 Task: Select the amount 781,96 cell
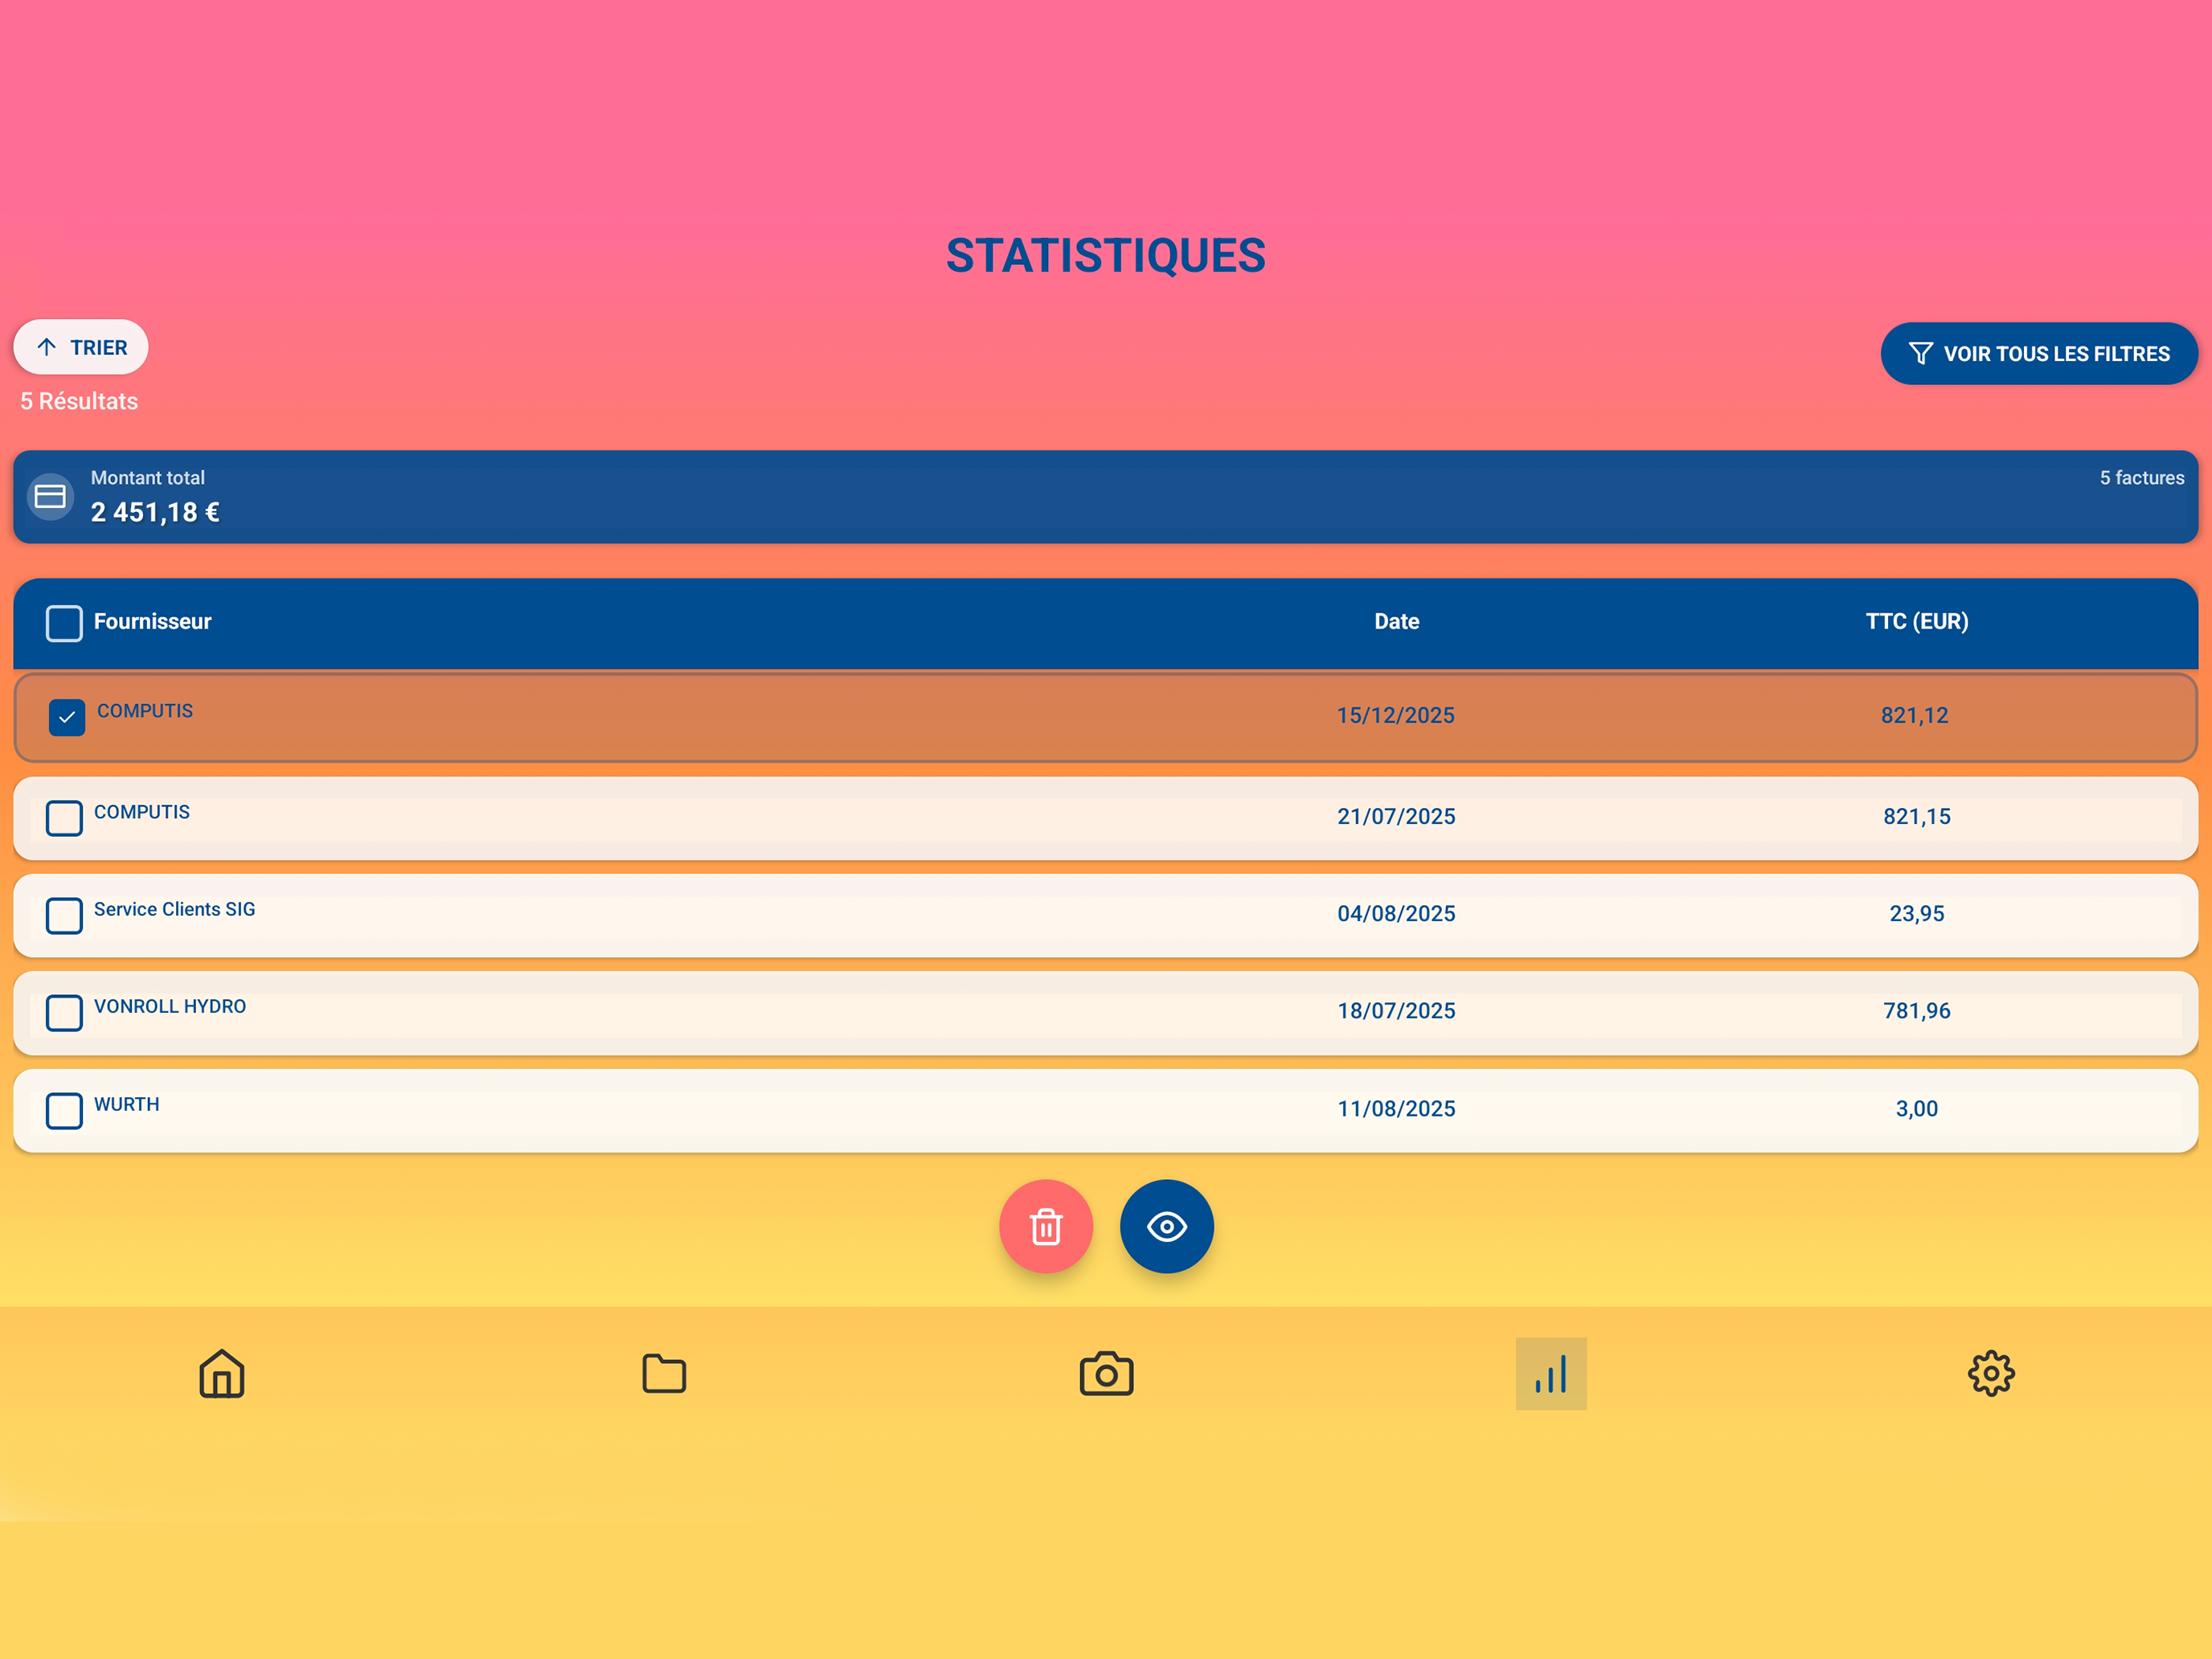tap(1917, 1010)
